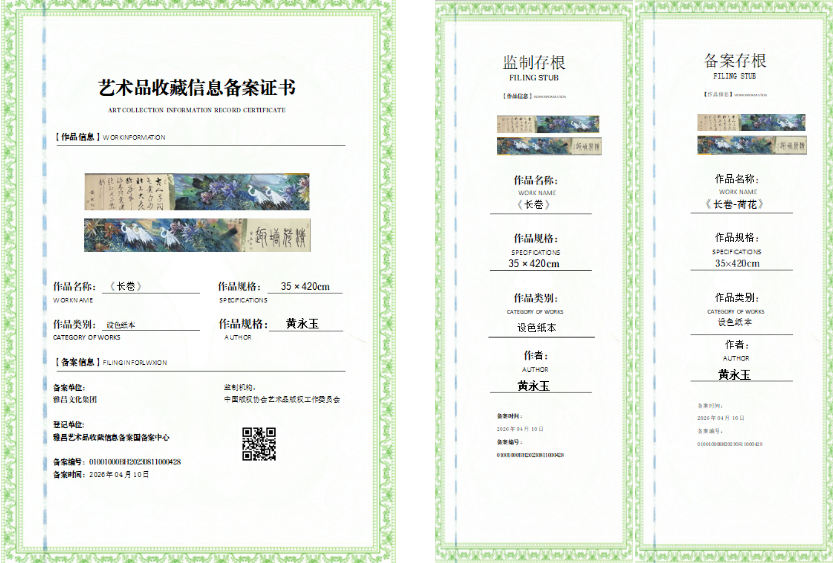The height and width of the screenshot is (563, 833).
Task: Select the 监制机构 label
Action: pos(240,388)
